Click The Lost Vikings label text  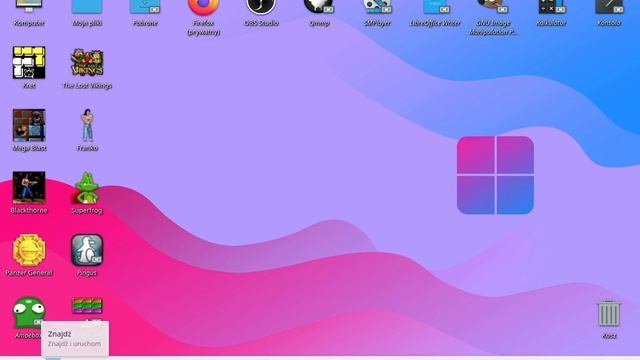[87, 85]
